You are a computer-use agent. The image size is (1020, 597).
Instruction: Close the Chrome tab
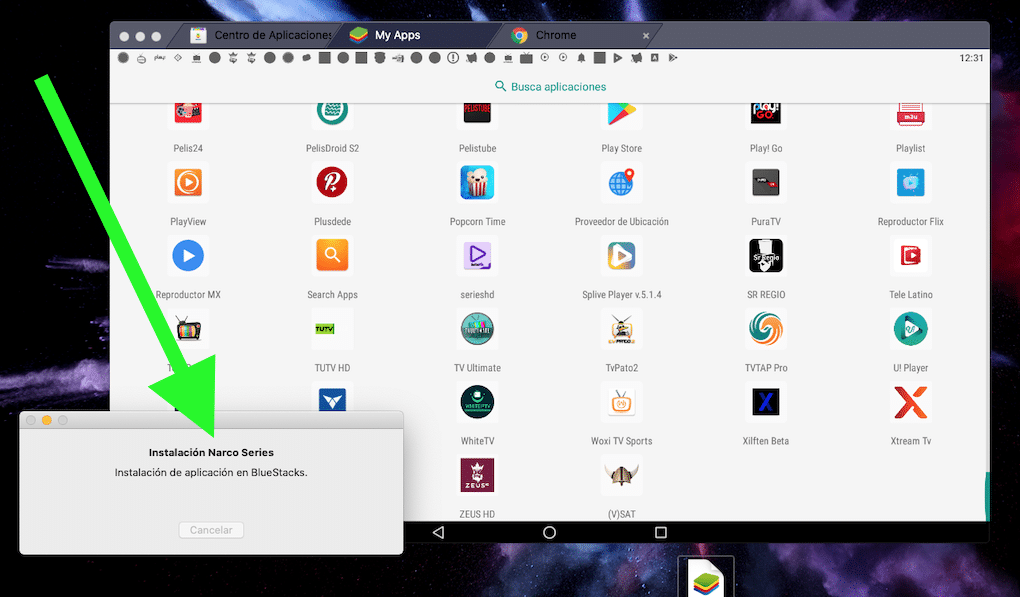pos(645,36)
